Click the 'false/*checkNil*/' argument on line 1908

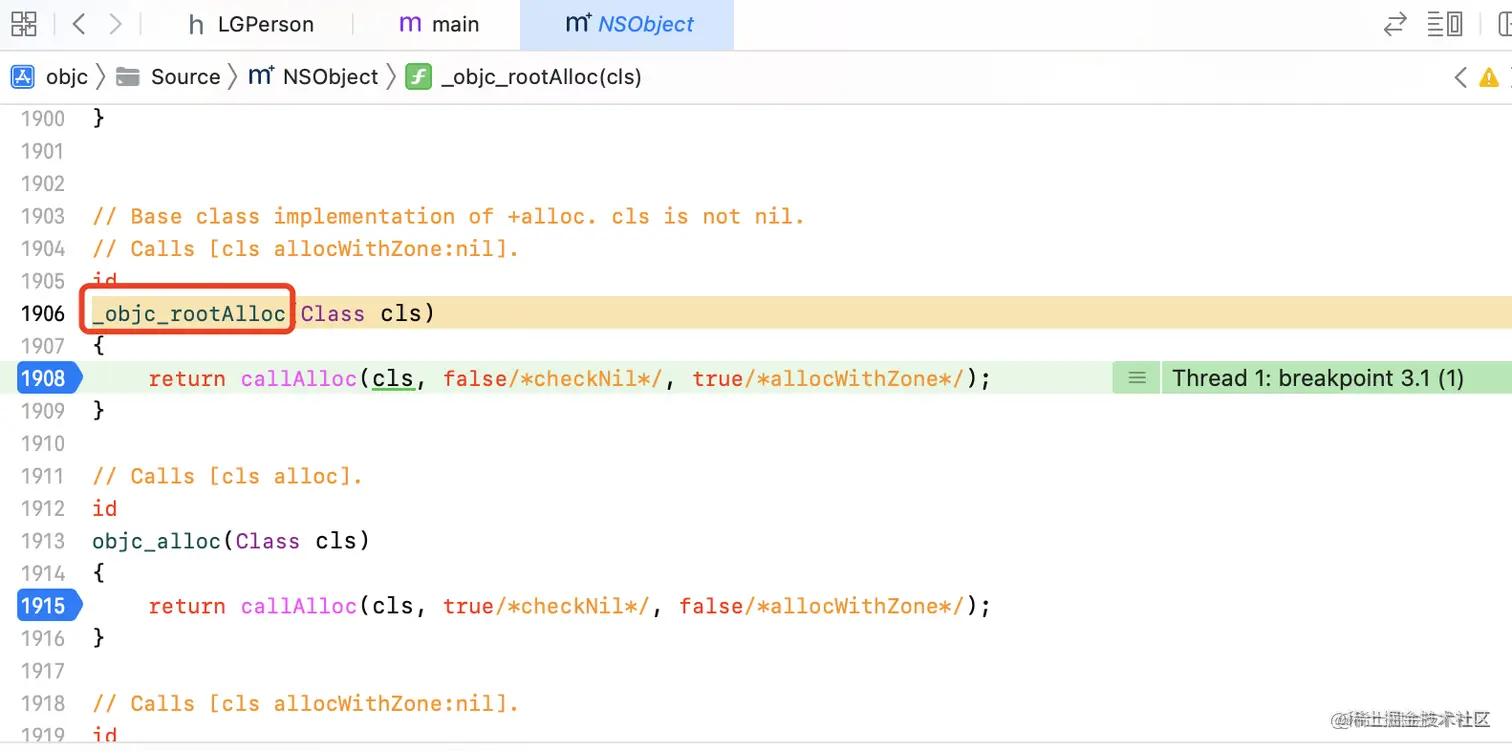click(x=554, y=379)
